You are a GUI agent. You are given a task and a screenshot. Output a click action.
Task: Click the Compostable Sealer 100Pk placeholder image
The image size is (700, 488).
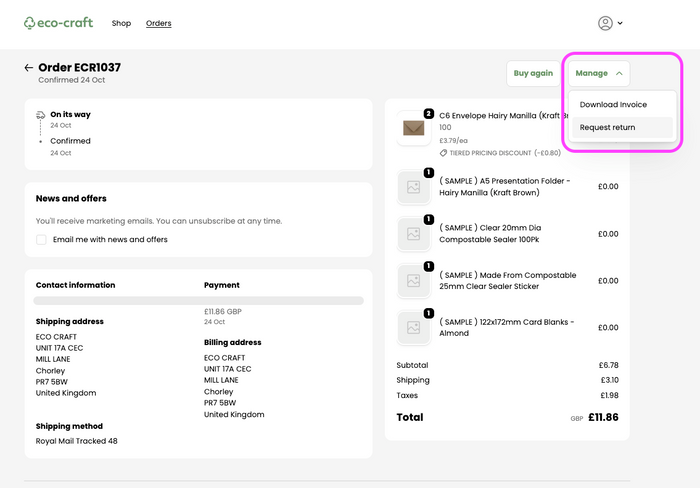pyautogui.click(x=413, y=233)
